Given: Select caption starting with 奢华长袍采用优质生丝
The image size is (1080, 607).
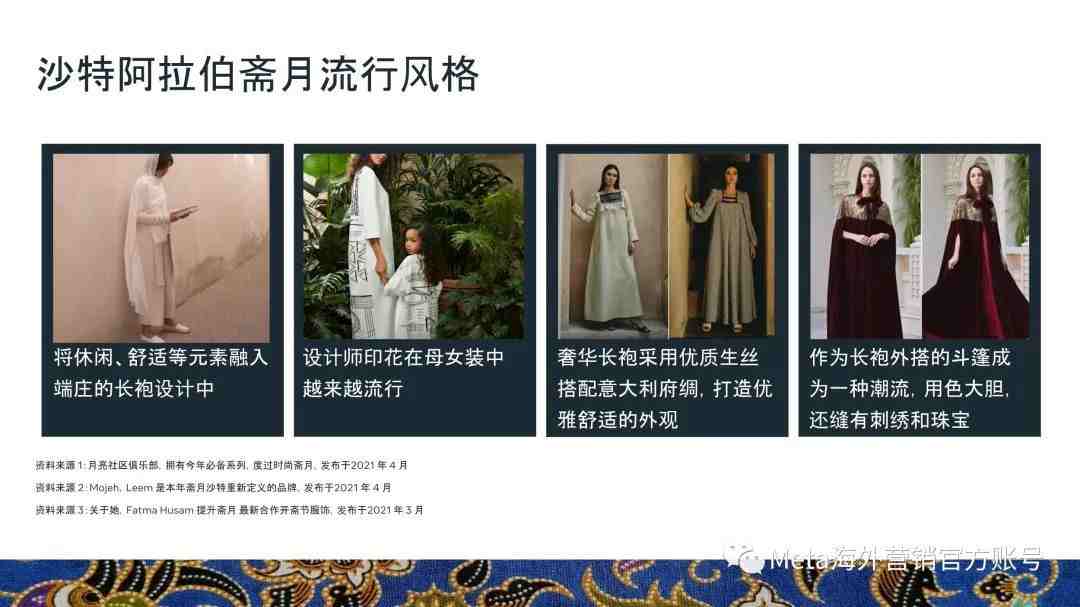Looking at the screenshot, I should click(x=665, y=389).
